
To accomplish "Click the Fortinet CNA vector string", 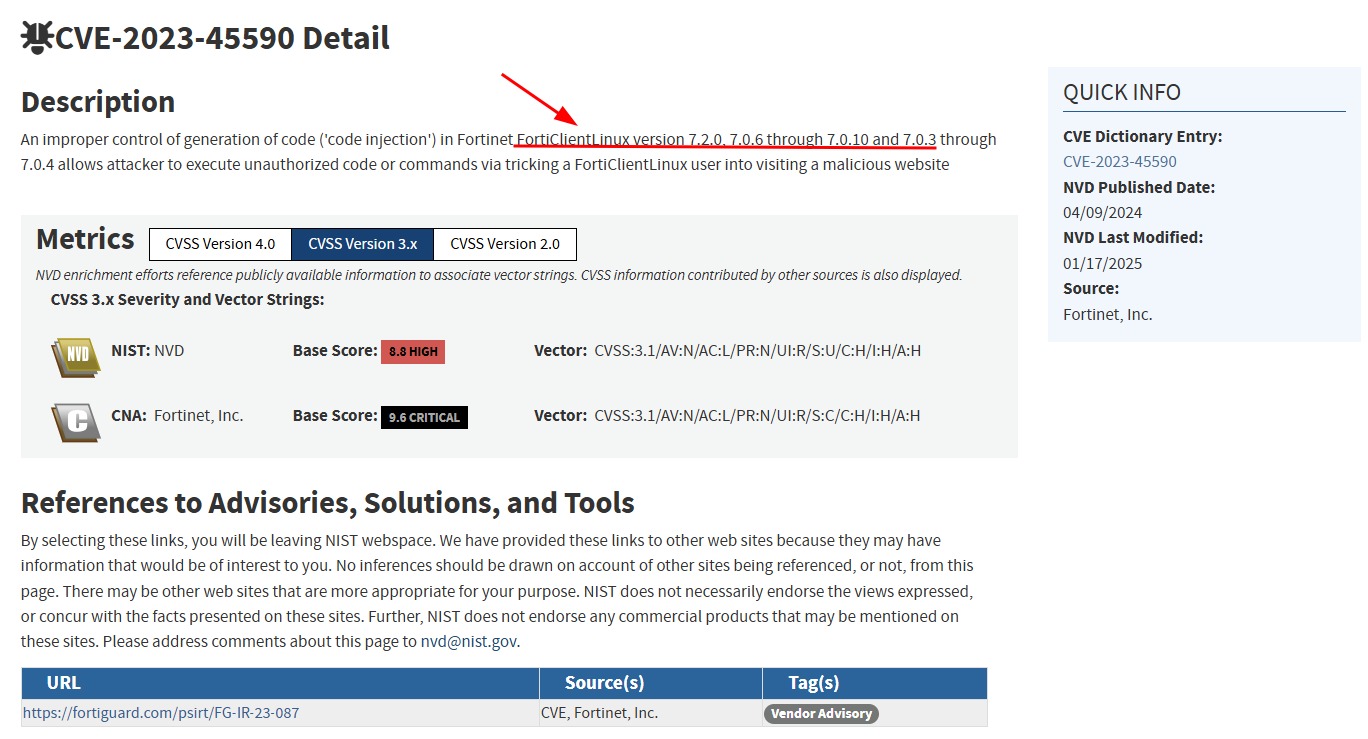I will 757,416.
